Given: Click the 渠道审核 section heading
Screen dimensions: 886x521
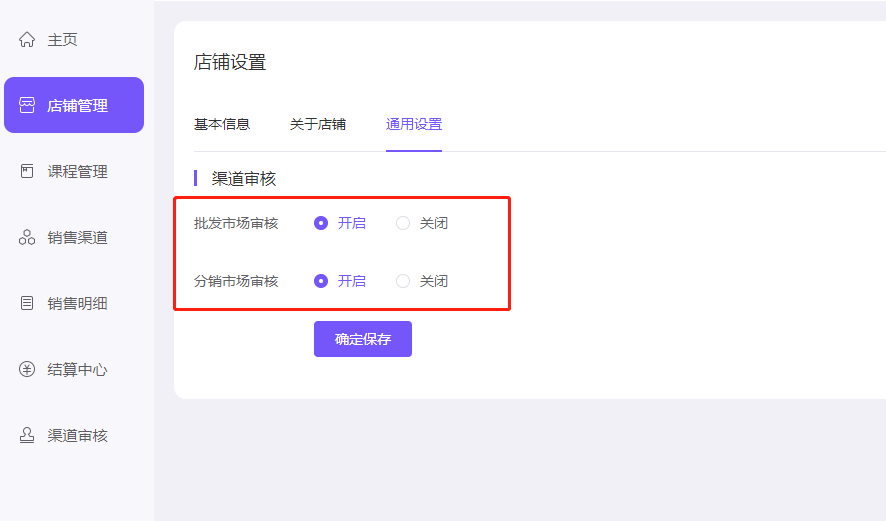Looking at the screenshot, I should [244, 179].
